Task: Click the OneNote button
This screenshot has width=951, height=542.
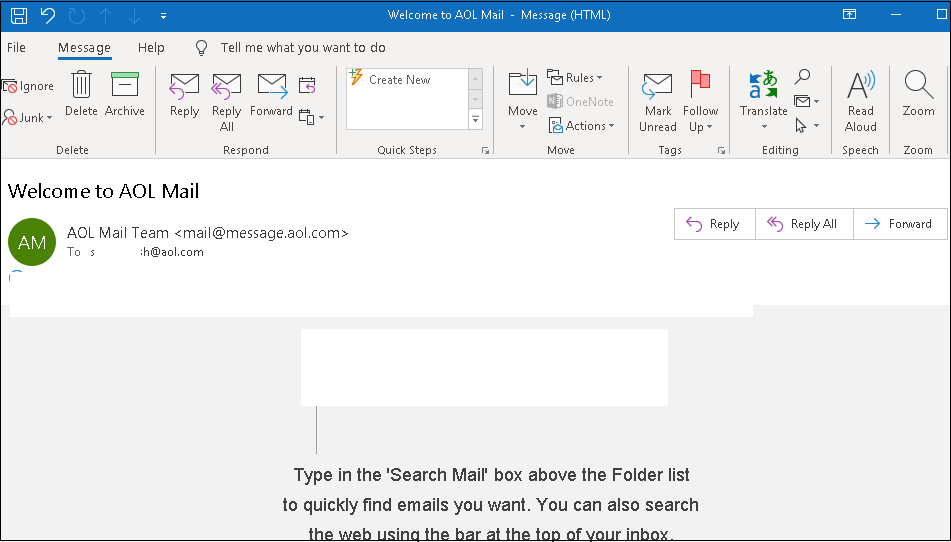Action: click(580, 102)
